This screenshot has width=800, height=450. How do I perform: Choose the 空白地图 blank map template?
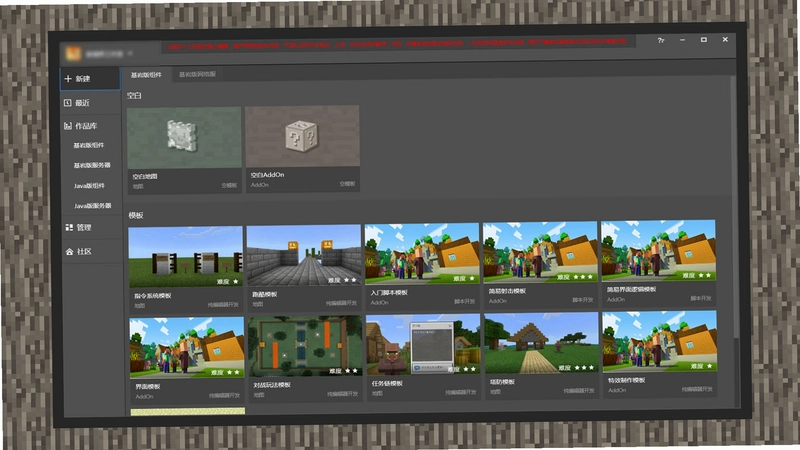tap(184, 150)
